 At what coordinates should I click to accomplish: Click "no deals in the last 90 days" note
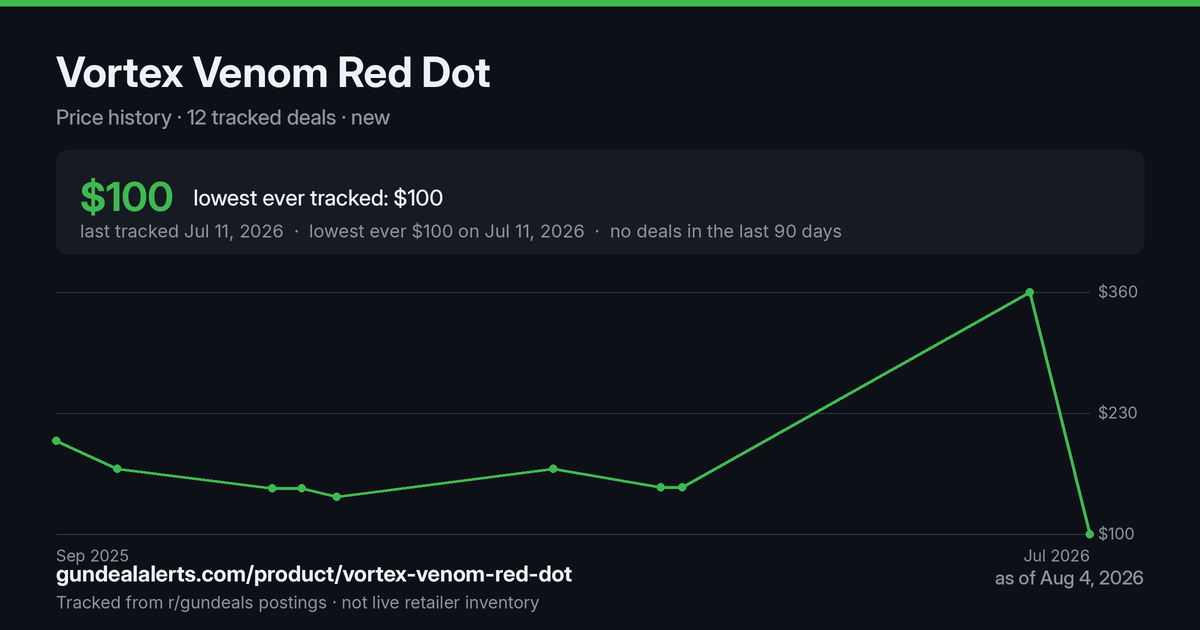pos(726,231)
